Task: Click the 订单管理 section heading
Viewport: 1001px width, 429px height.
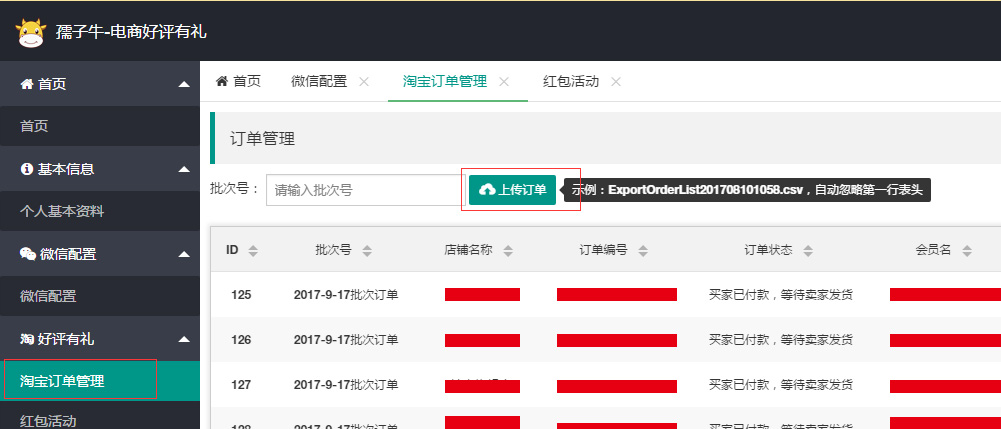Action: tap(262, 139)
